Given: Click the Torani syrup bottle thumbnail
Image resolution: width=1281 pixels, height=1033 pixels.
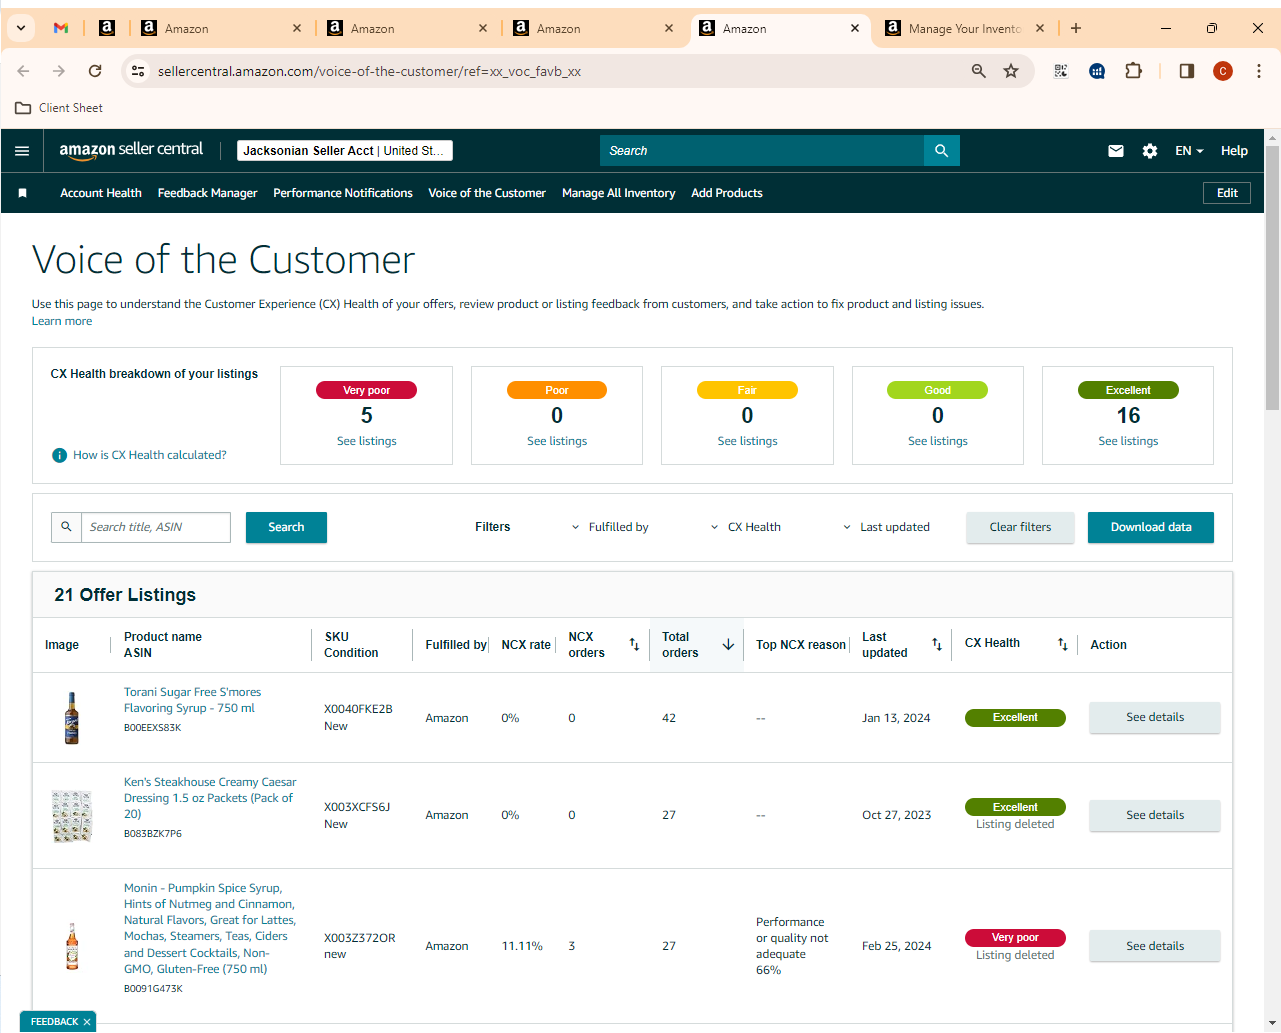Looking at the screenshot, I should (72, 718).
